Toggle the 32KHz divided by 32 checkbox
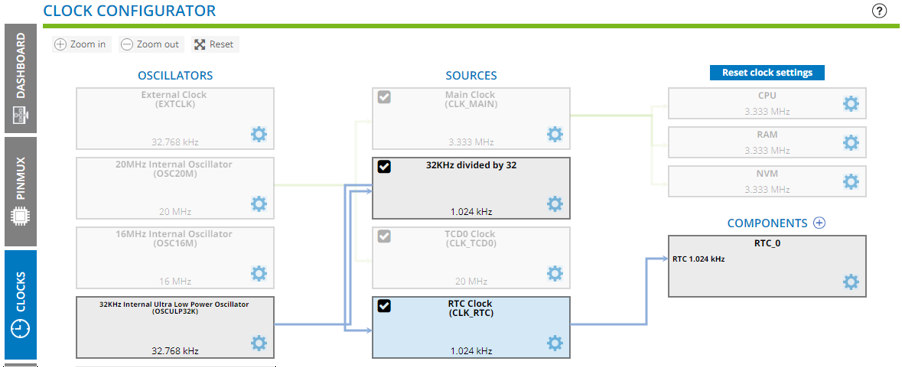This screenshot has height=367, width=902. pos(384,167)
